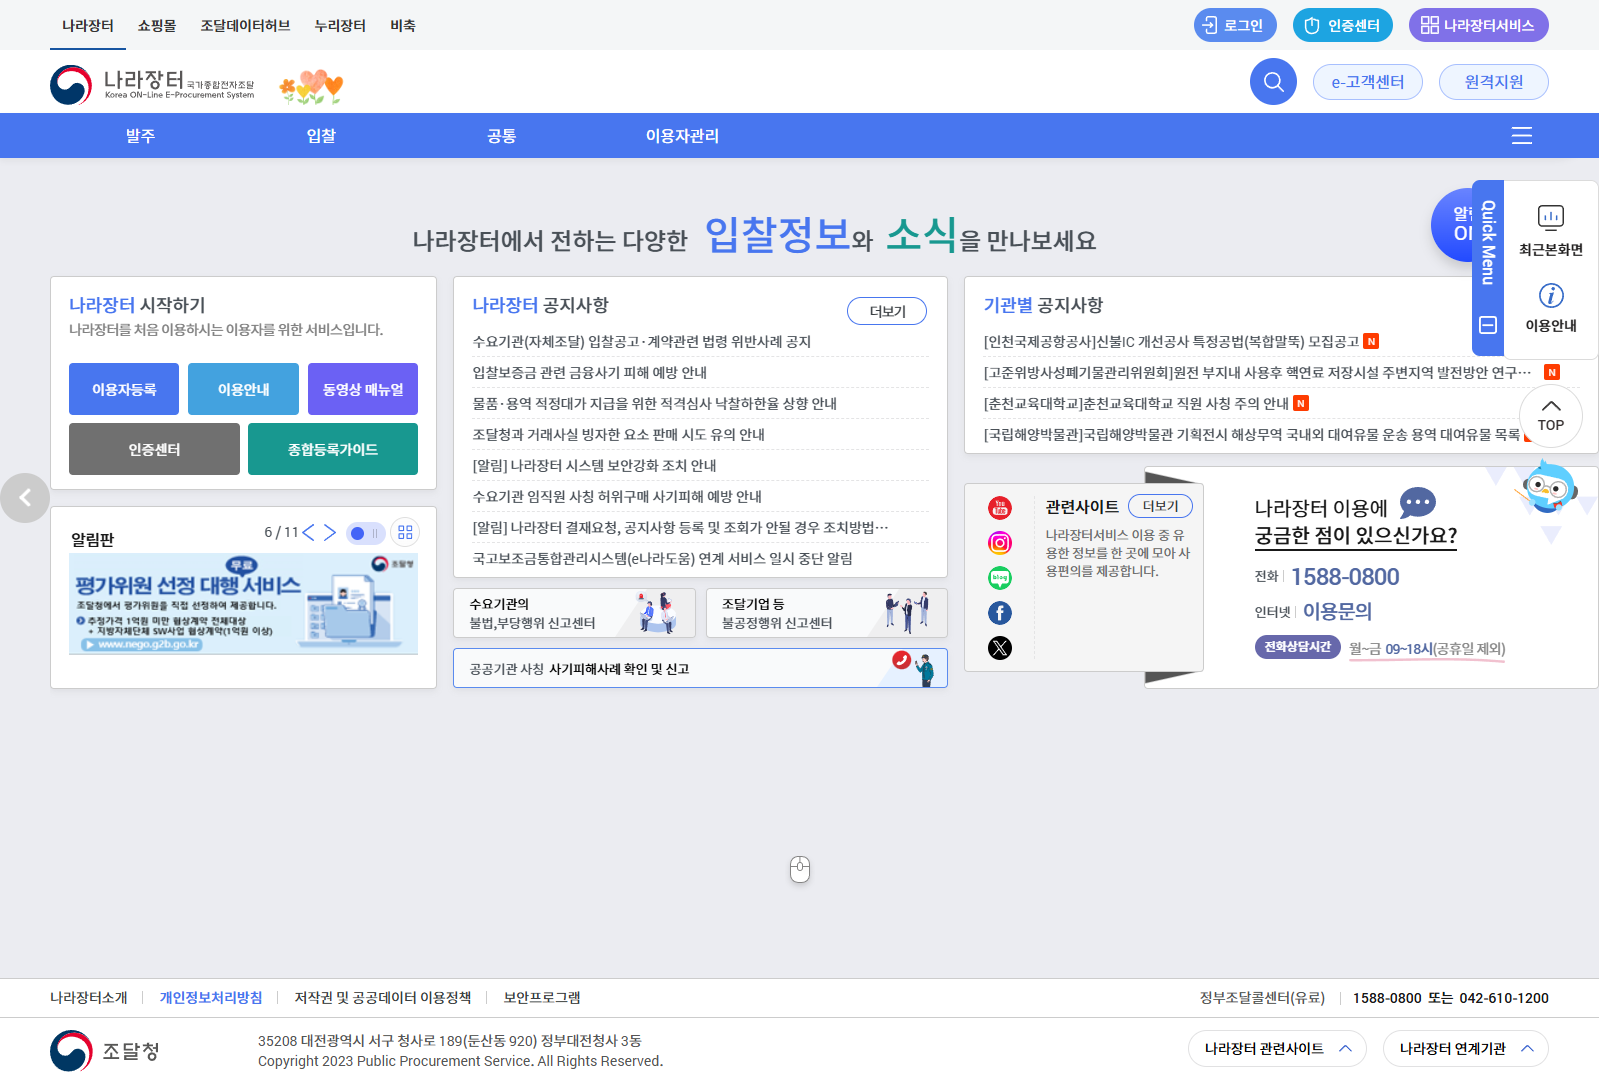Open 나라장터서비스 purple button
1599x1084 pixels.
1478,25
